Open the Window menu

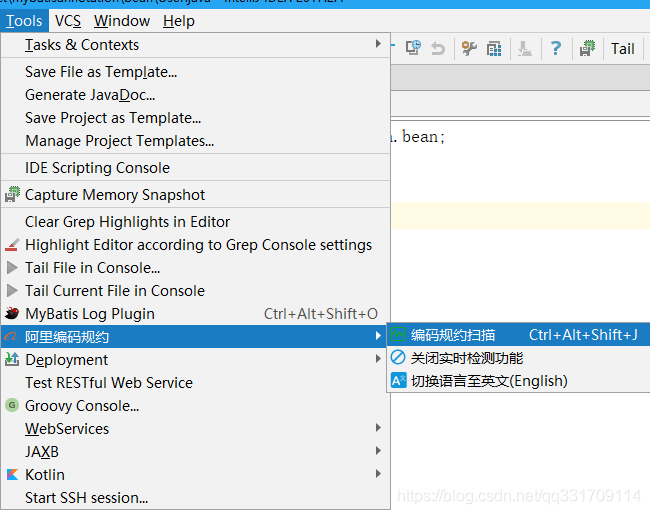tap(122, 21)
